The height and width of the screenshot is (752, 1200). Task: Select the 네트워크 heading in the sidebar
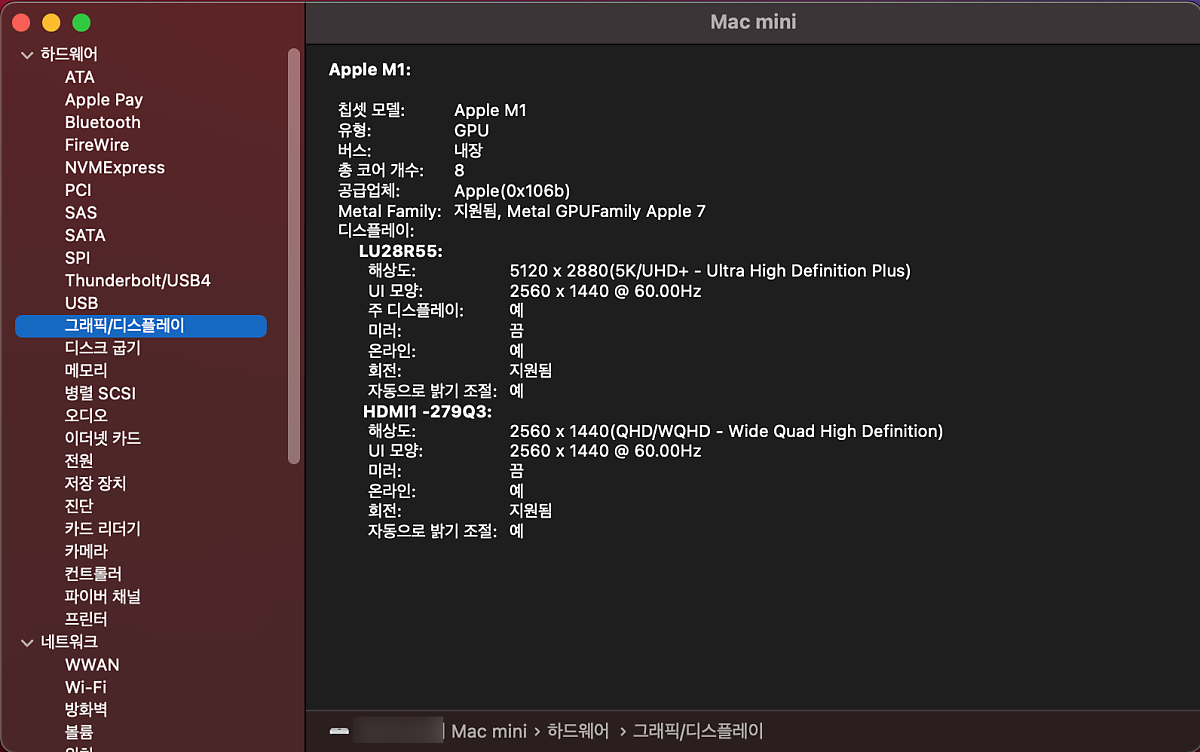69,642
